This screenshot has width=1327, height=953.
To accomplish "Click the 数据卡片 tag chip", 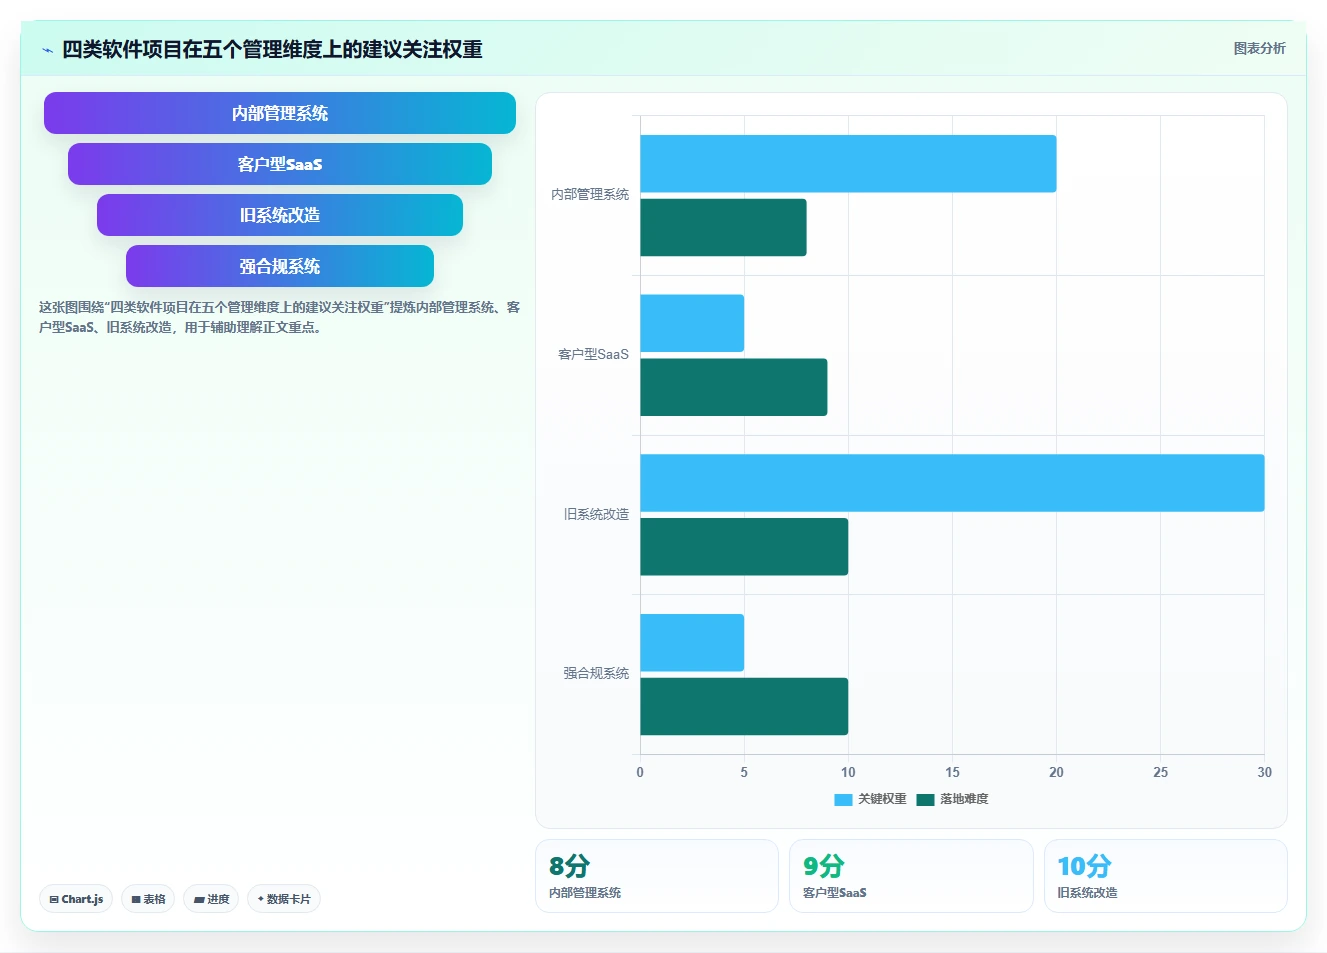I will click(x=284, y=899).
